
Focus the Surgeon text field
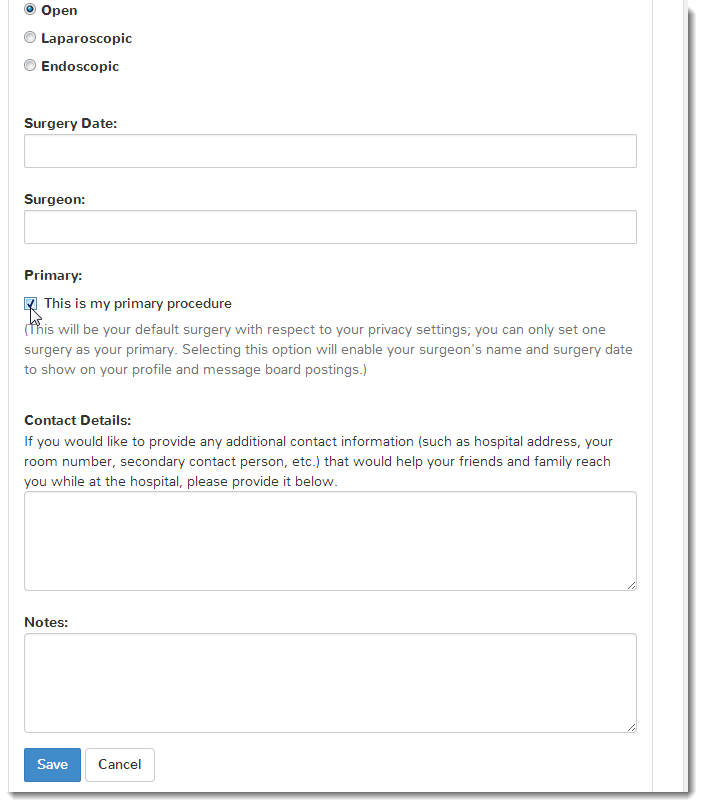pos(330,227)
